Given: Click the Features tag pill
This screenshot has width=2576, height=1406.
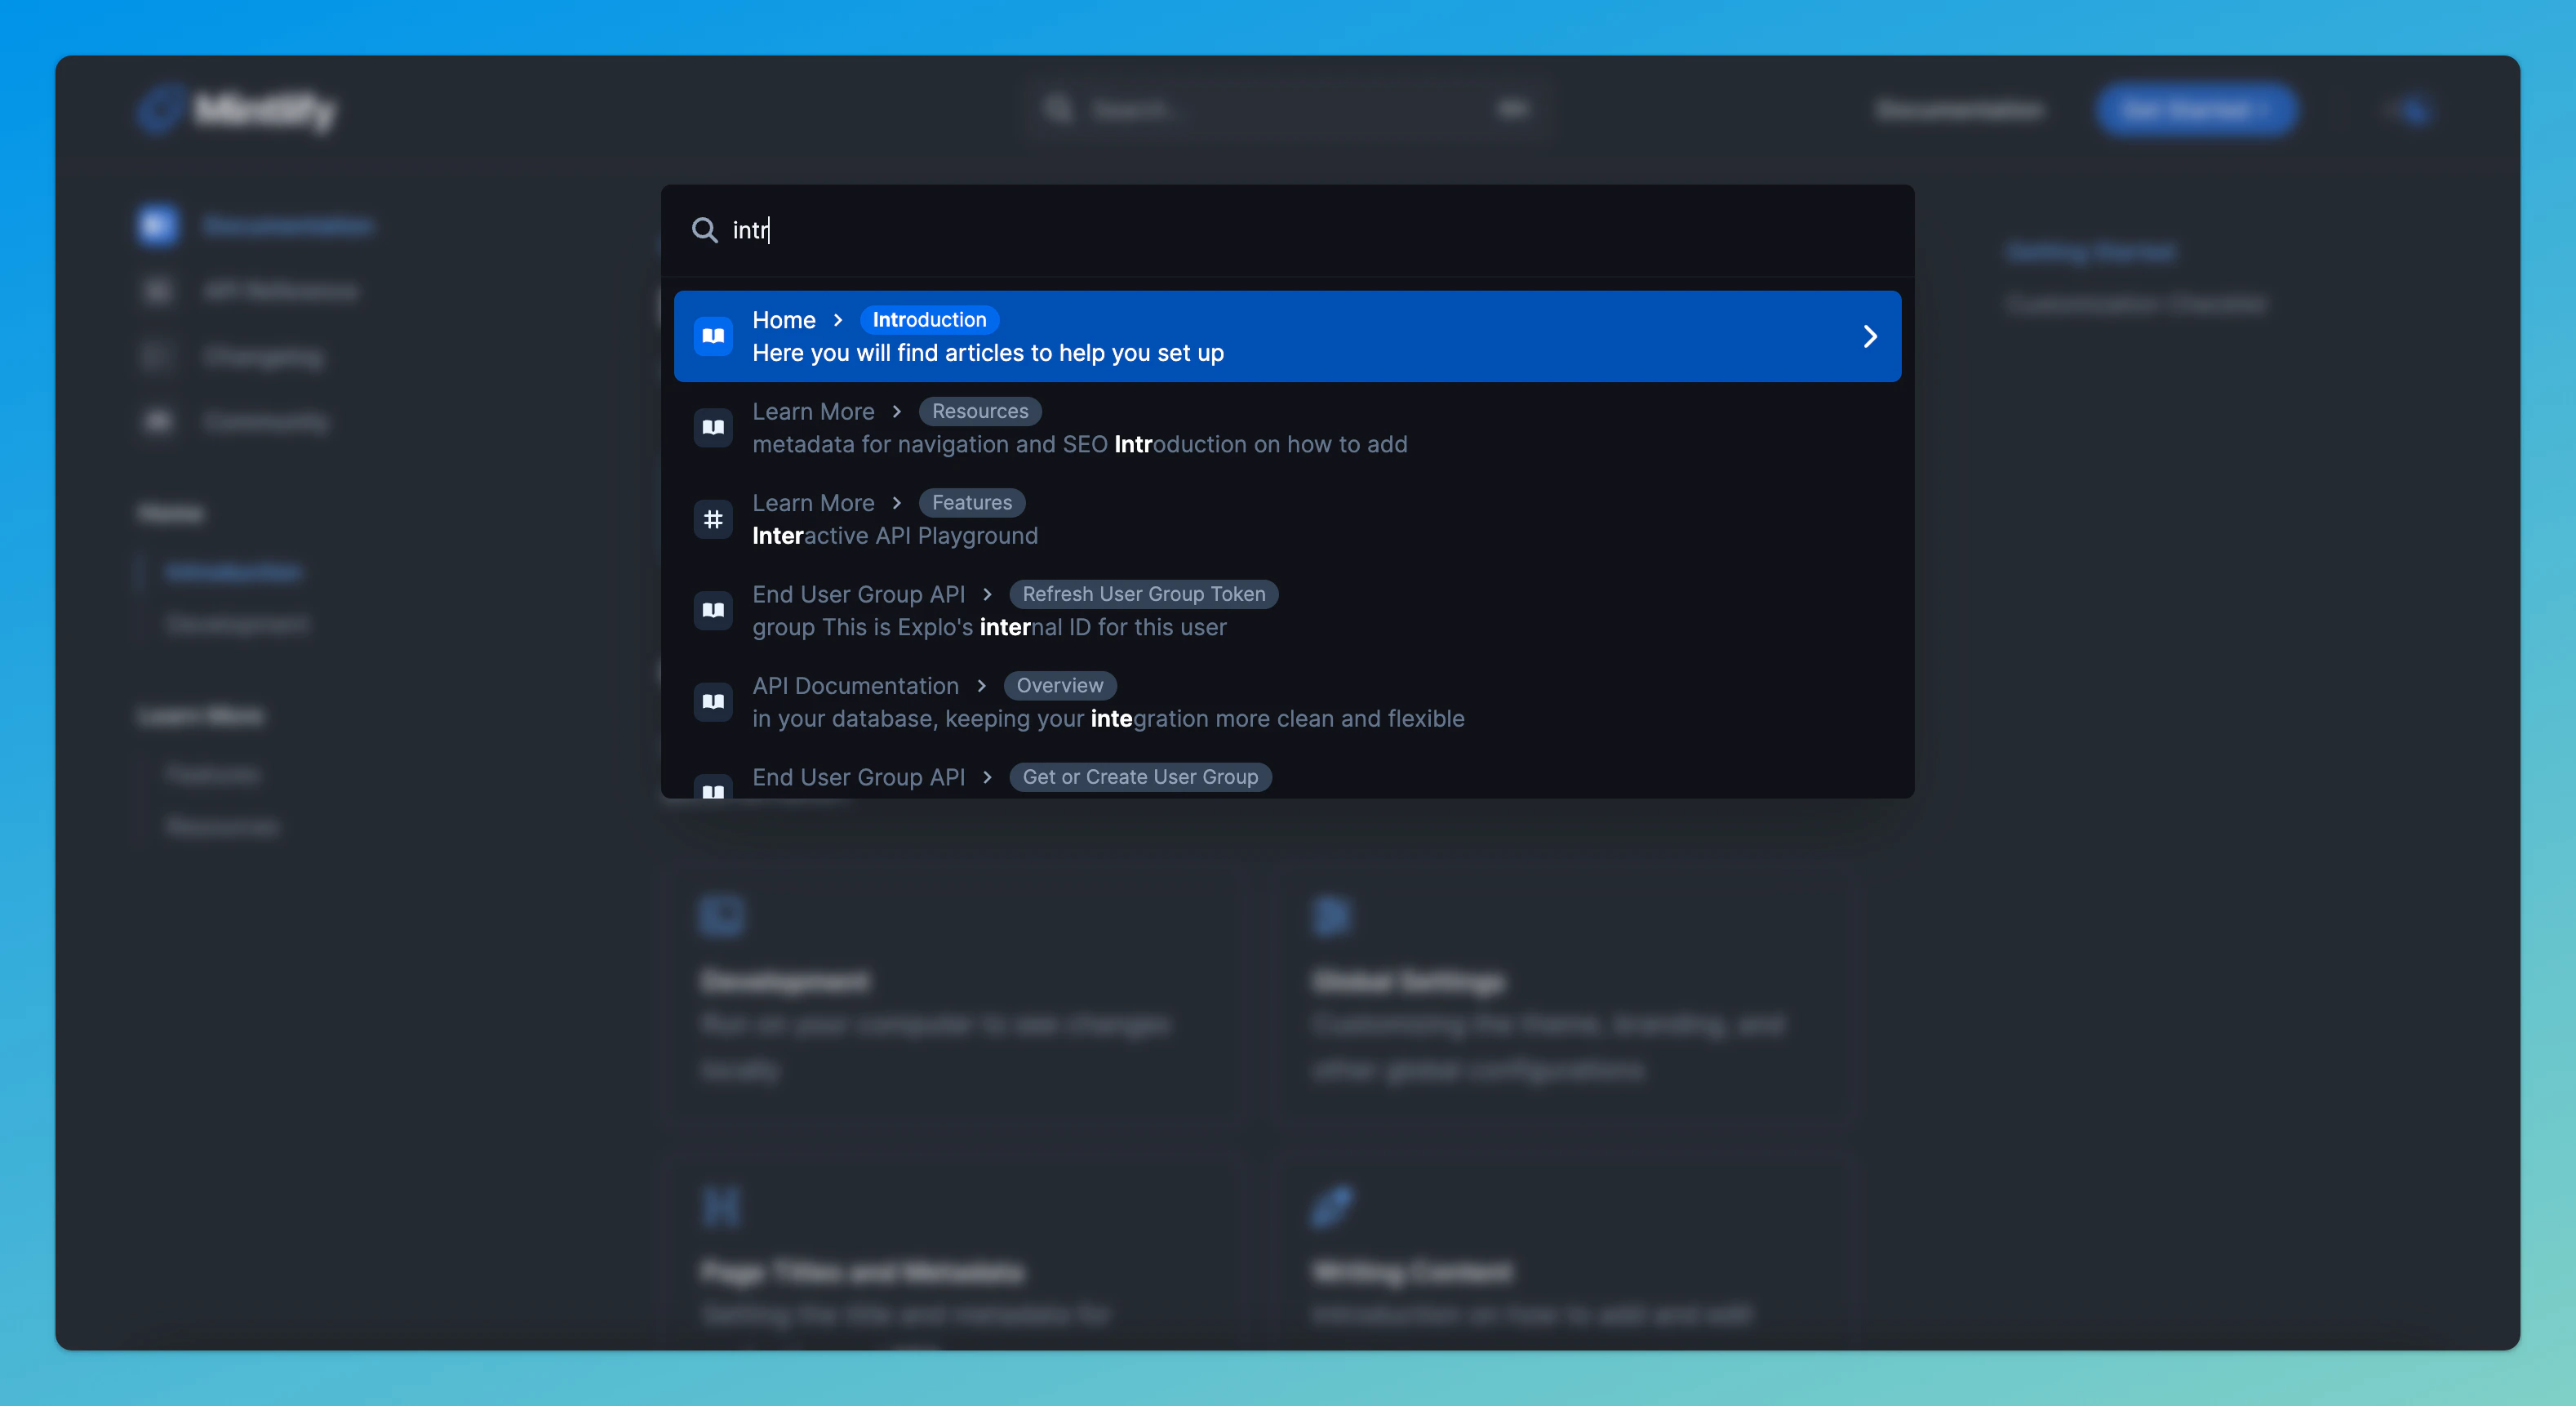Looking at the screenshot, I should coord(971,503).
